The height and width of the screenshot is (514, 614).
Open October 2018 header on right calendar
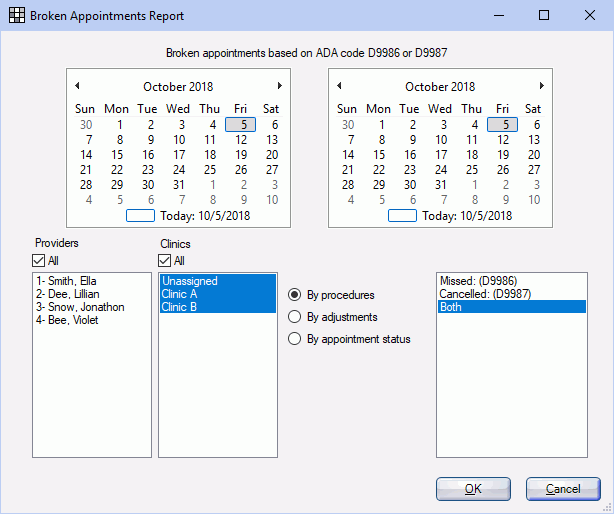pos(441,87)
